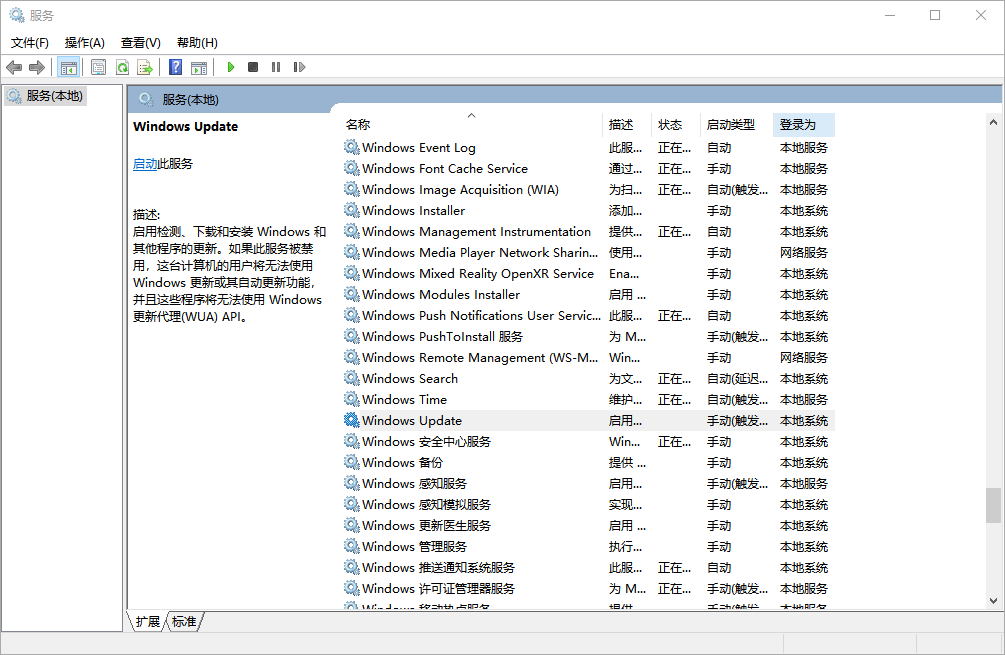Switch to the 扩展 tab
The width and height of the screenshot is (1005, 655).
[148, 622]
